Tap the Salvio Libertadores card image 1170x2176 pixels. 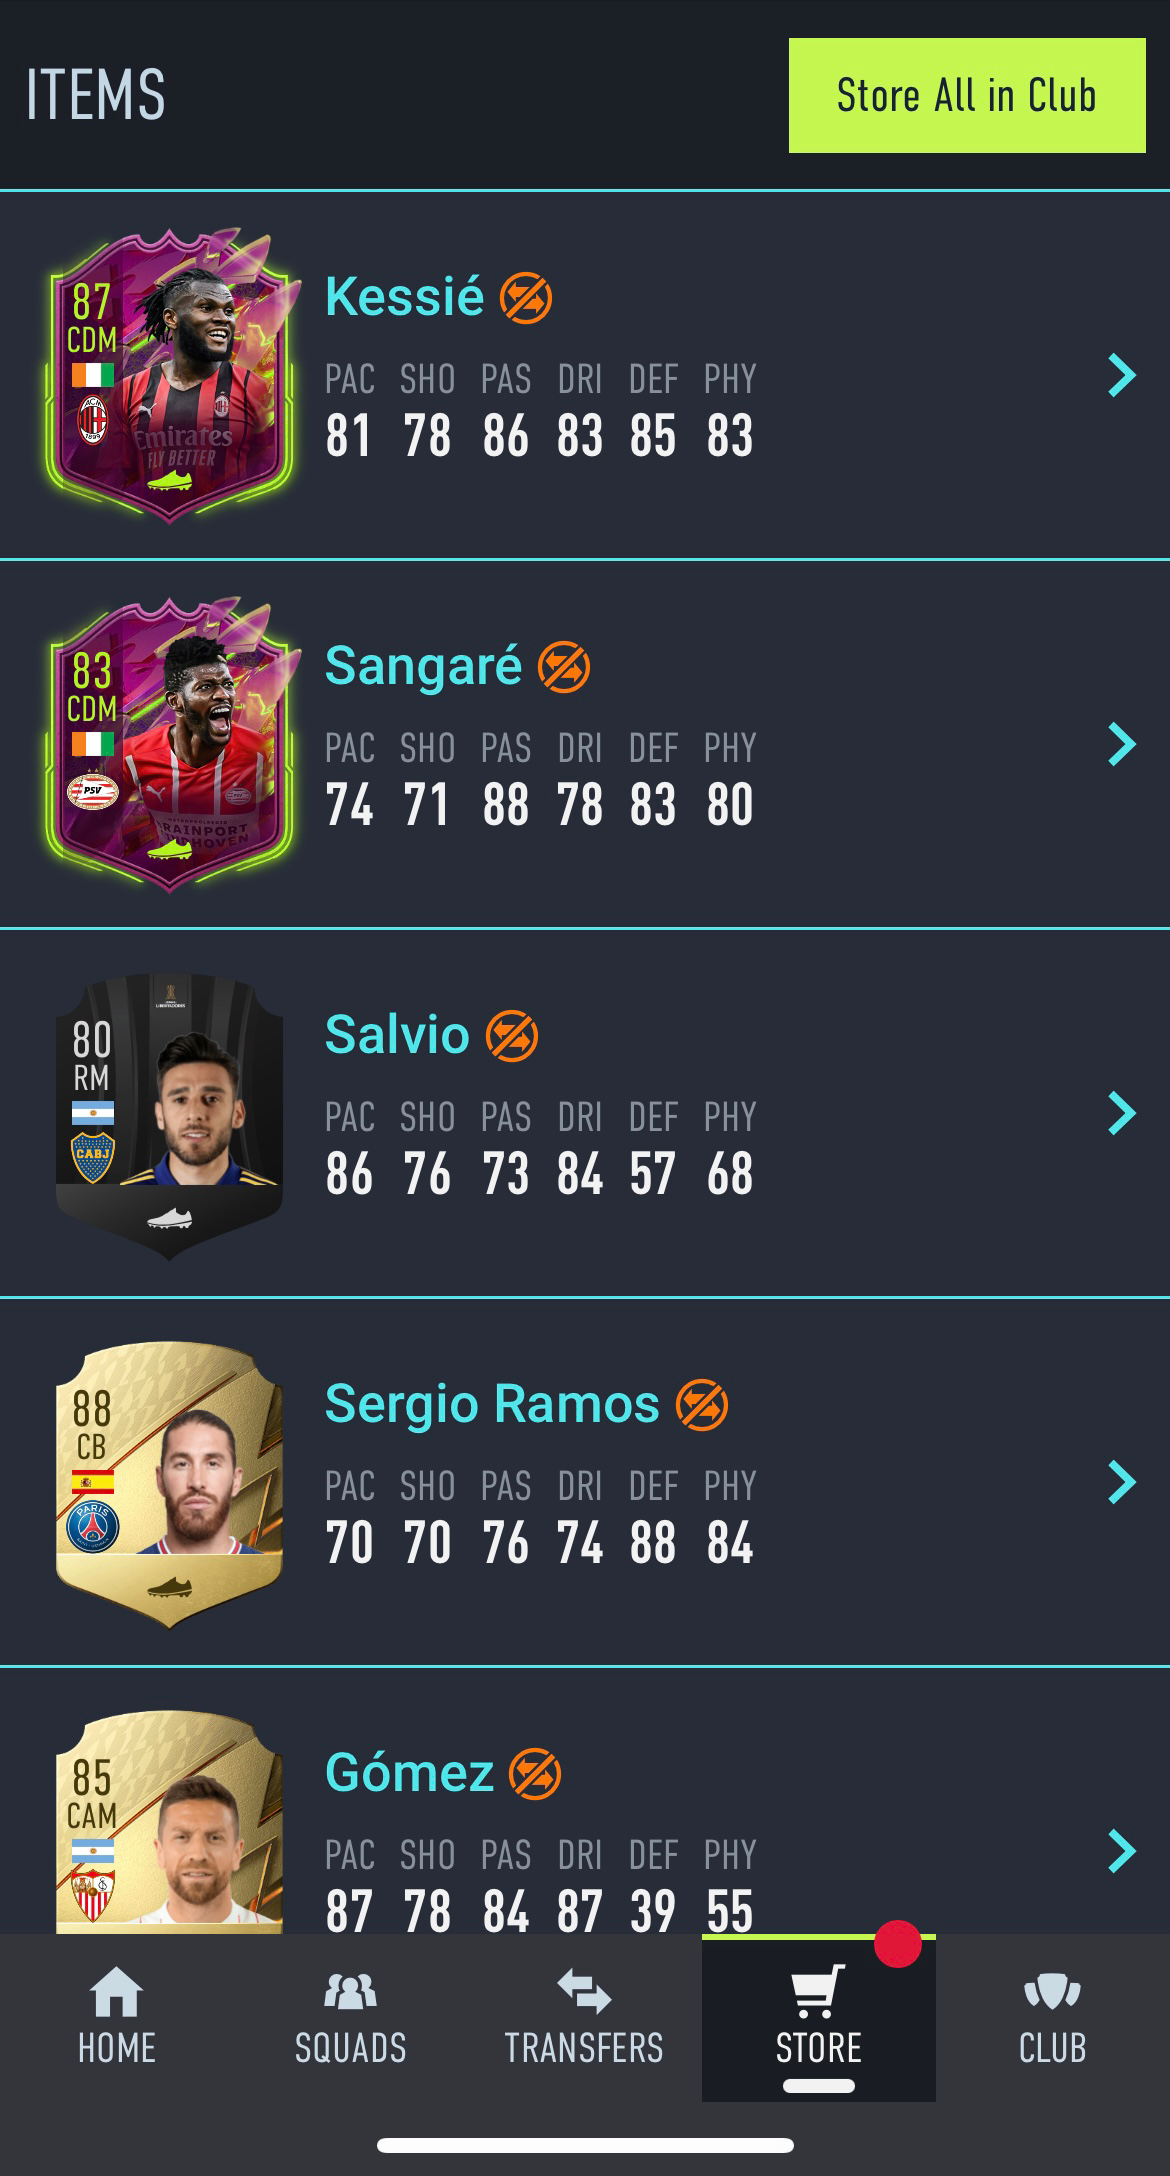point(170,1114)
